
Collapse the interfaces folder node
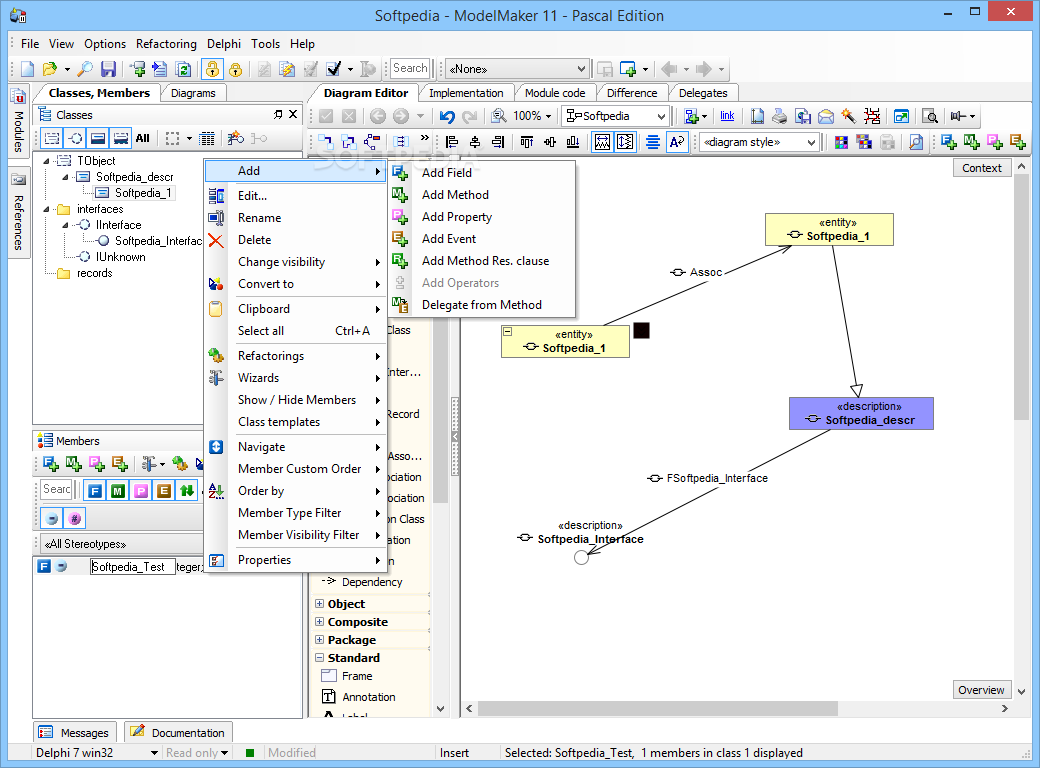(x=46, y=210)
